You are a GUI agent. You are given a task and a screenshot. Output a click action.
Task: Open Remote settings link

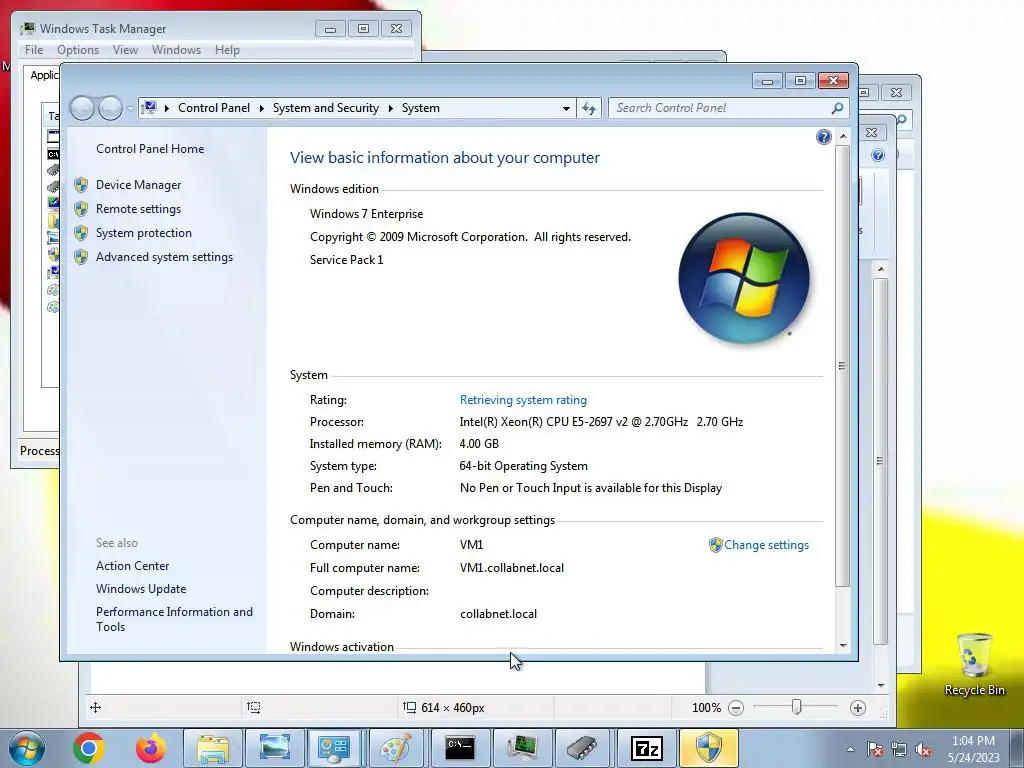[x=138, y=209]
